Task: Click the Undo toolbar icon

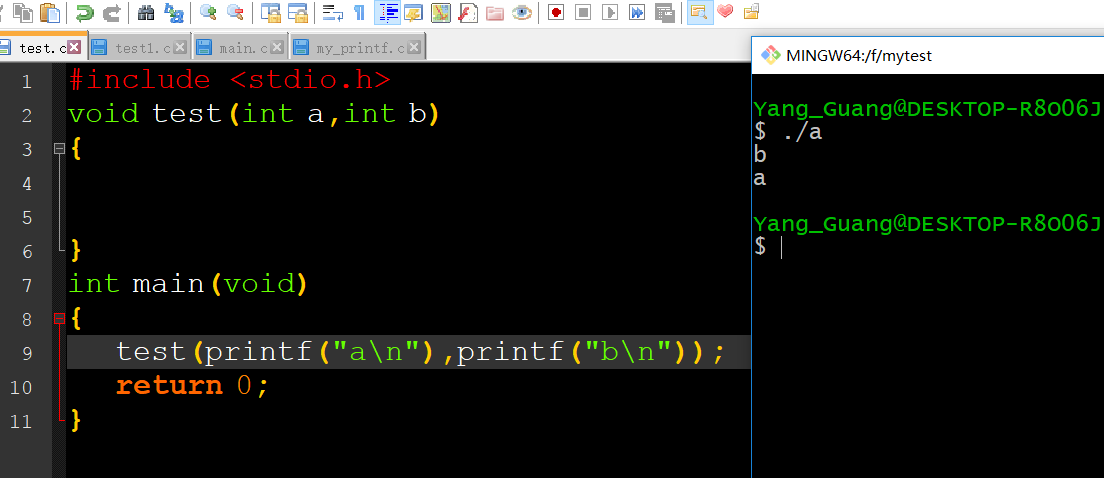Action: pyautogui.click(x=85, y=12)
